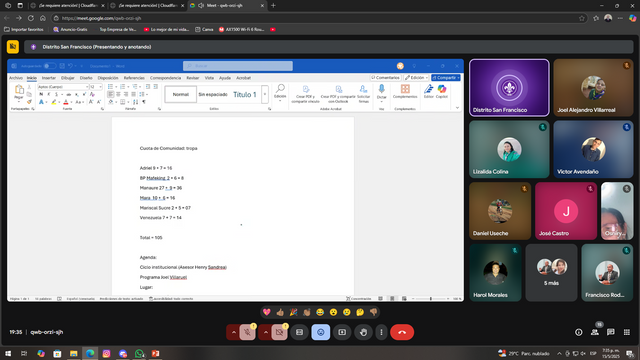
Task: Toggle italic formatting in Word ribbon
Action: pos(49,94)
